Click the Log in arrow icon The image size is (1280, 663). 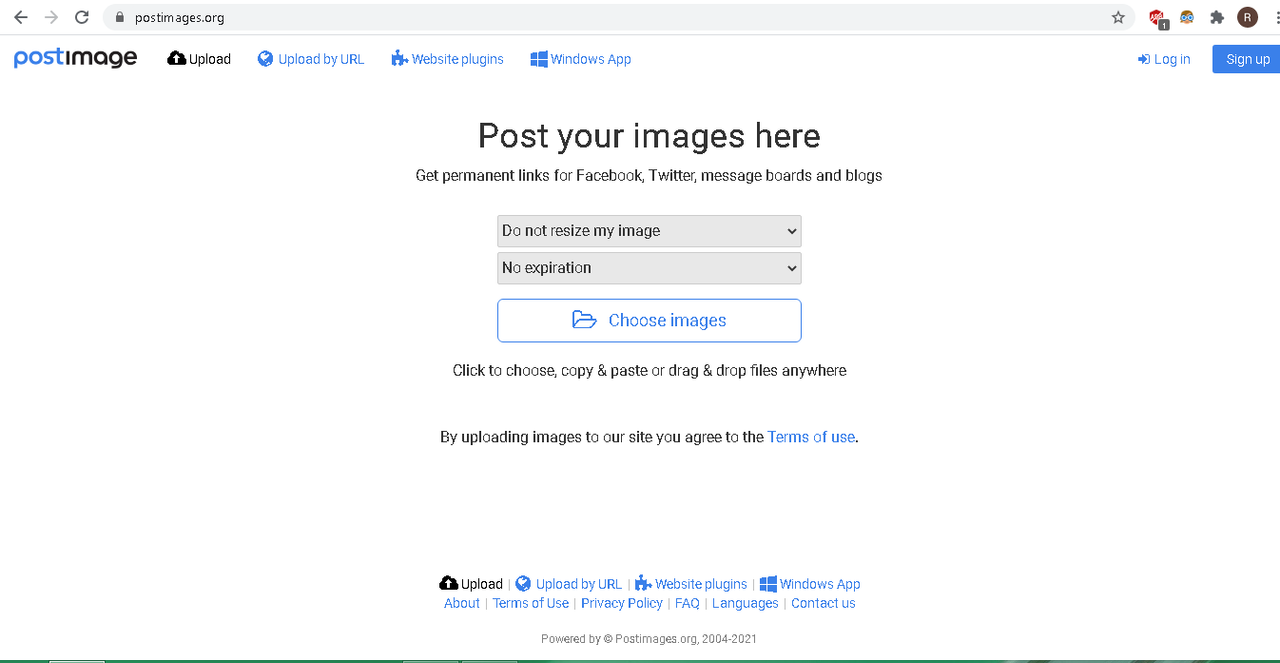[1144, 60]
